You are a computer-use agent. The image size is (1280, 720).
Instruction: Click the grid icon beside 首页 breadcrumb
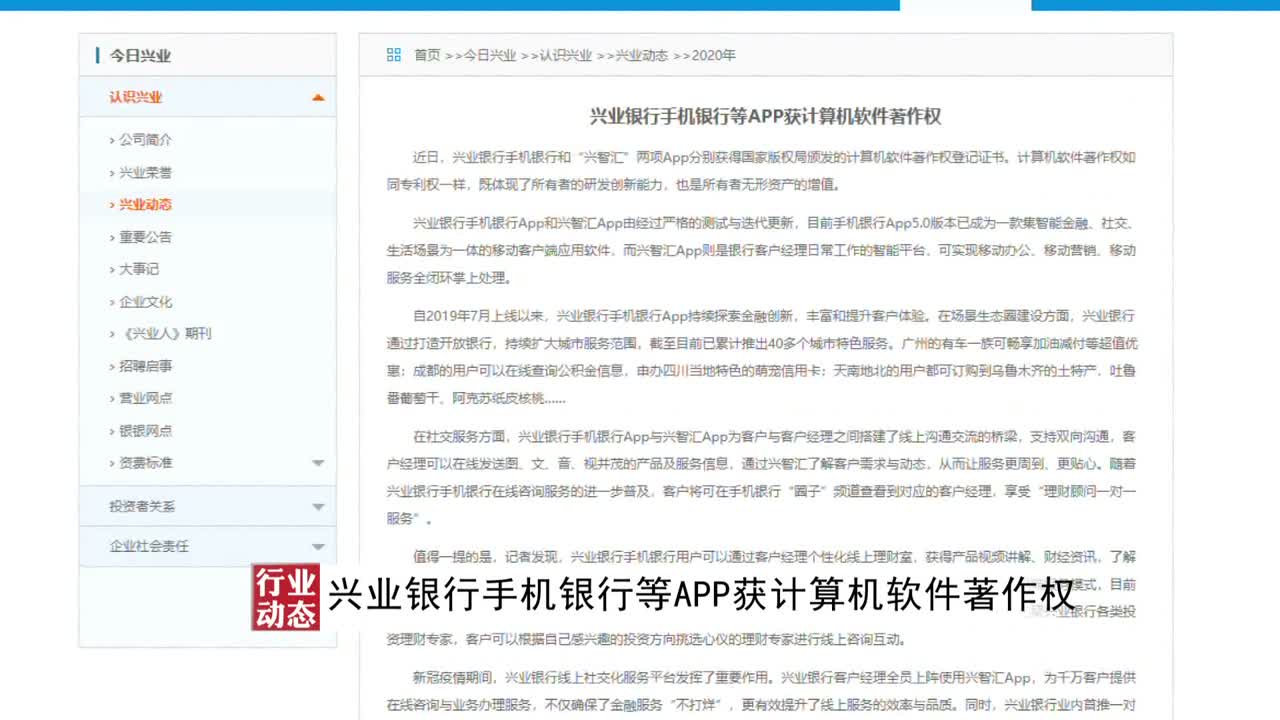tap(394, 55)
